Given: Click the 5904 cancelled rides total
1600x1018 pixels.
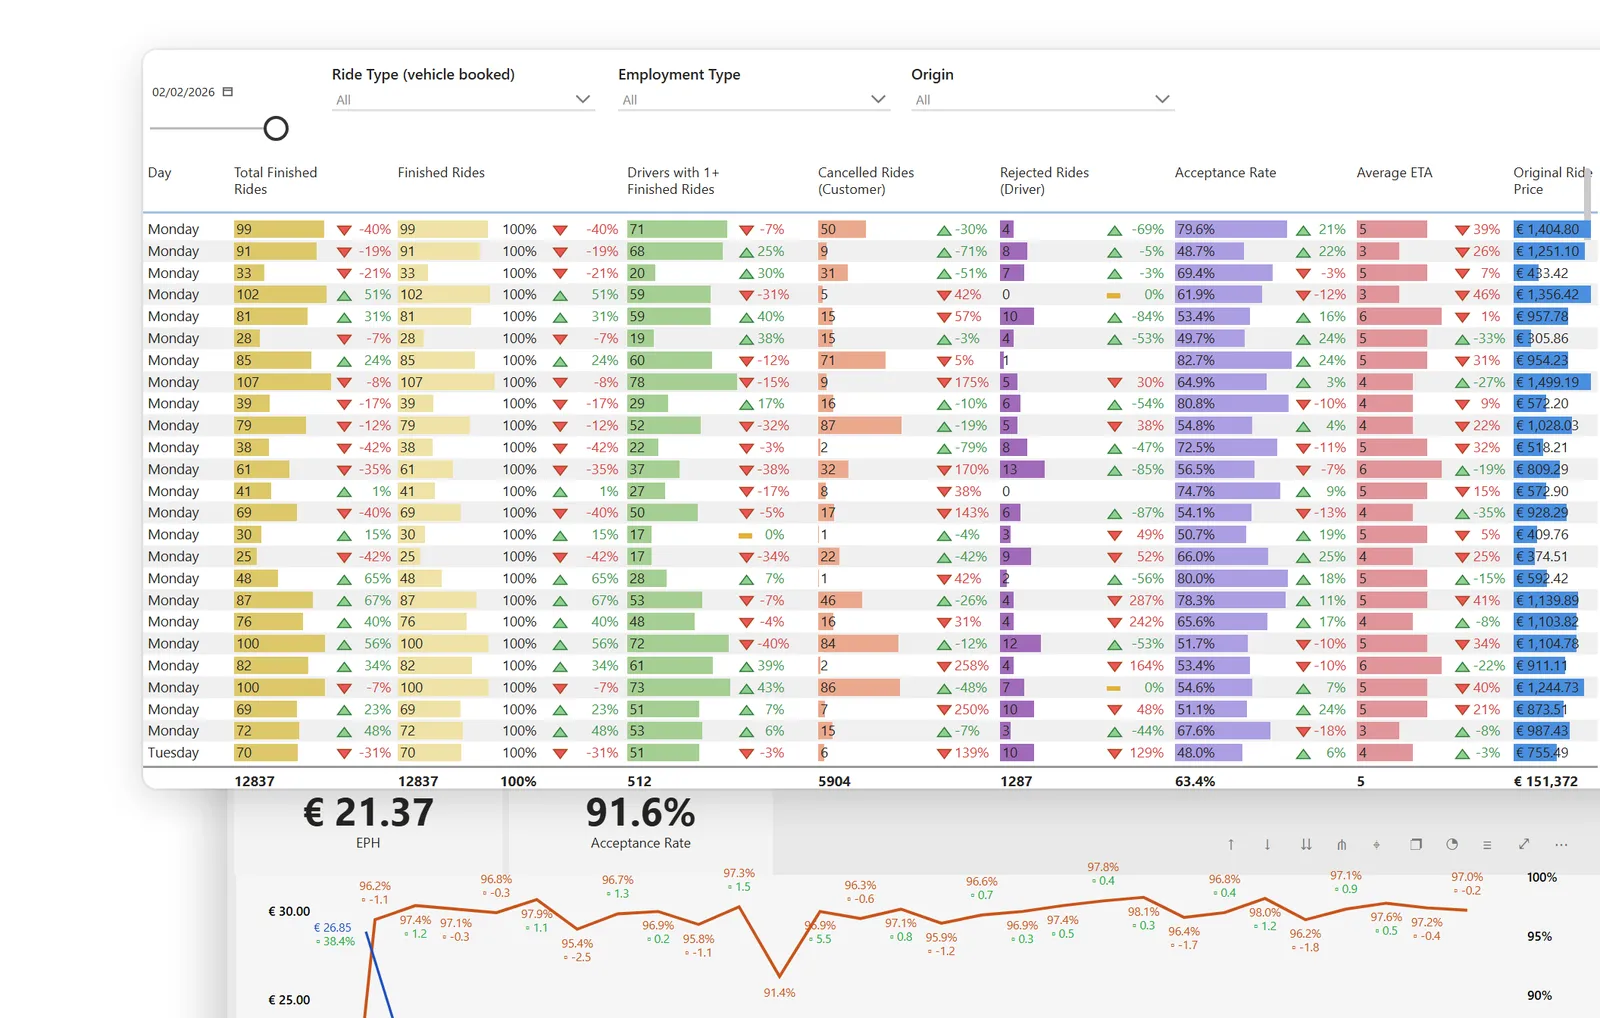Looking at the screenshot, I should pyautogui.click(x=834, y=781).
